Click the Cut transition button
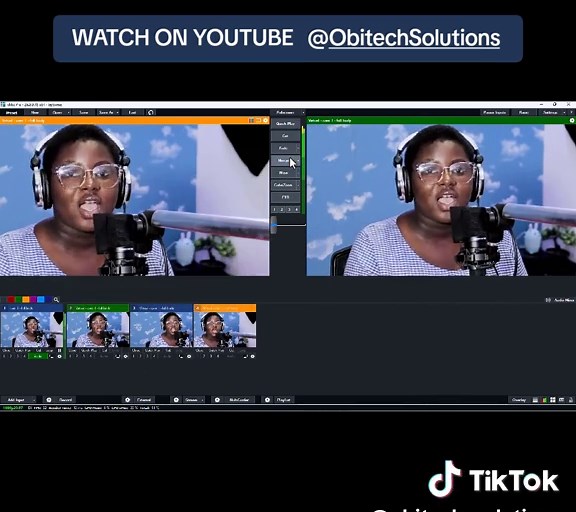Viewport: 576px width, 512px height. pyautogui.click(x=285, y=136)
